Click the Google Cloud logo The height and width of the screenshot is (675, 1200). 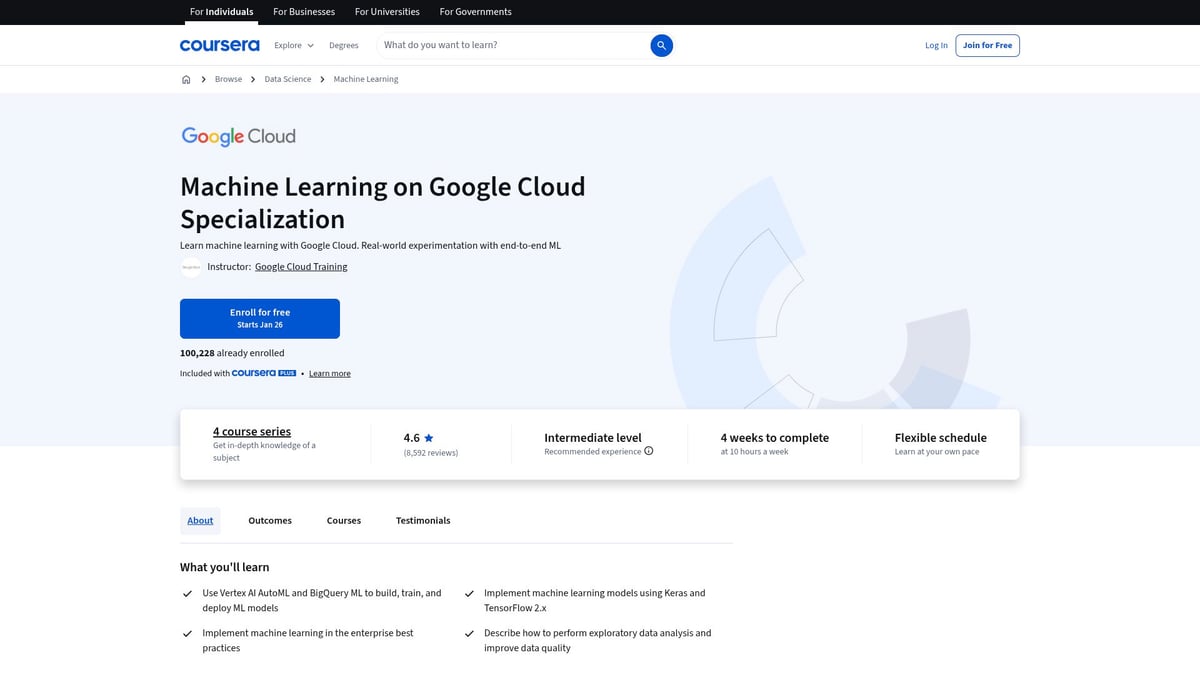[238, 136]
